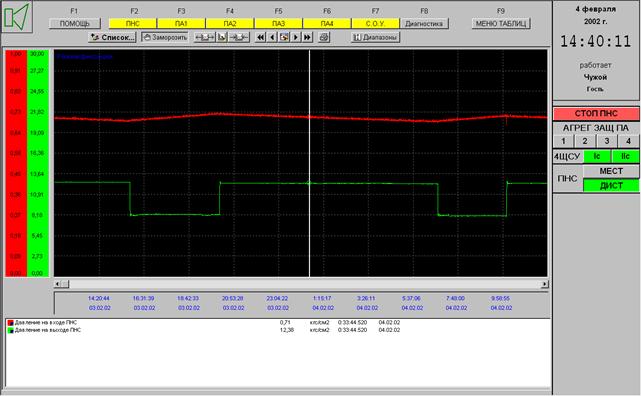Click the green scale column of the chart

(38, 163)
